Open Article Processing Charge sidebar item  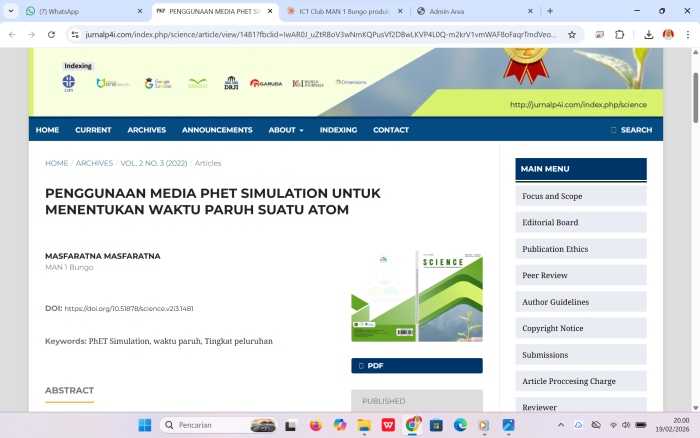click(581, 381)
